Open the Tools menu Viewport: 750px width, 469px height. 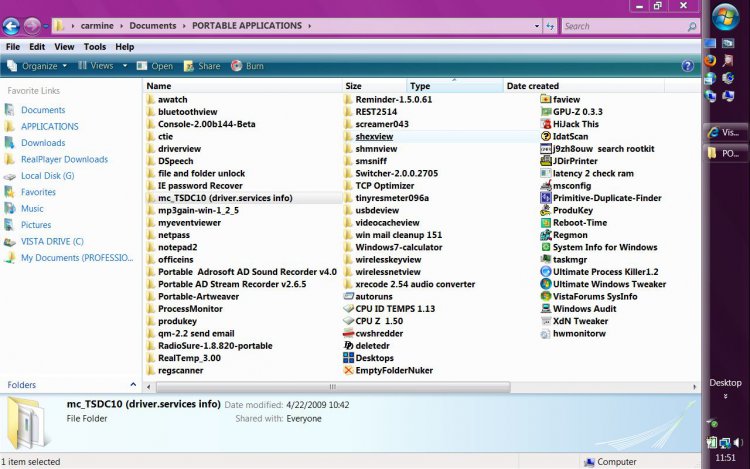pyautogui.click(x=95, y=47)
